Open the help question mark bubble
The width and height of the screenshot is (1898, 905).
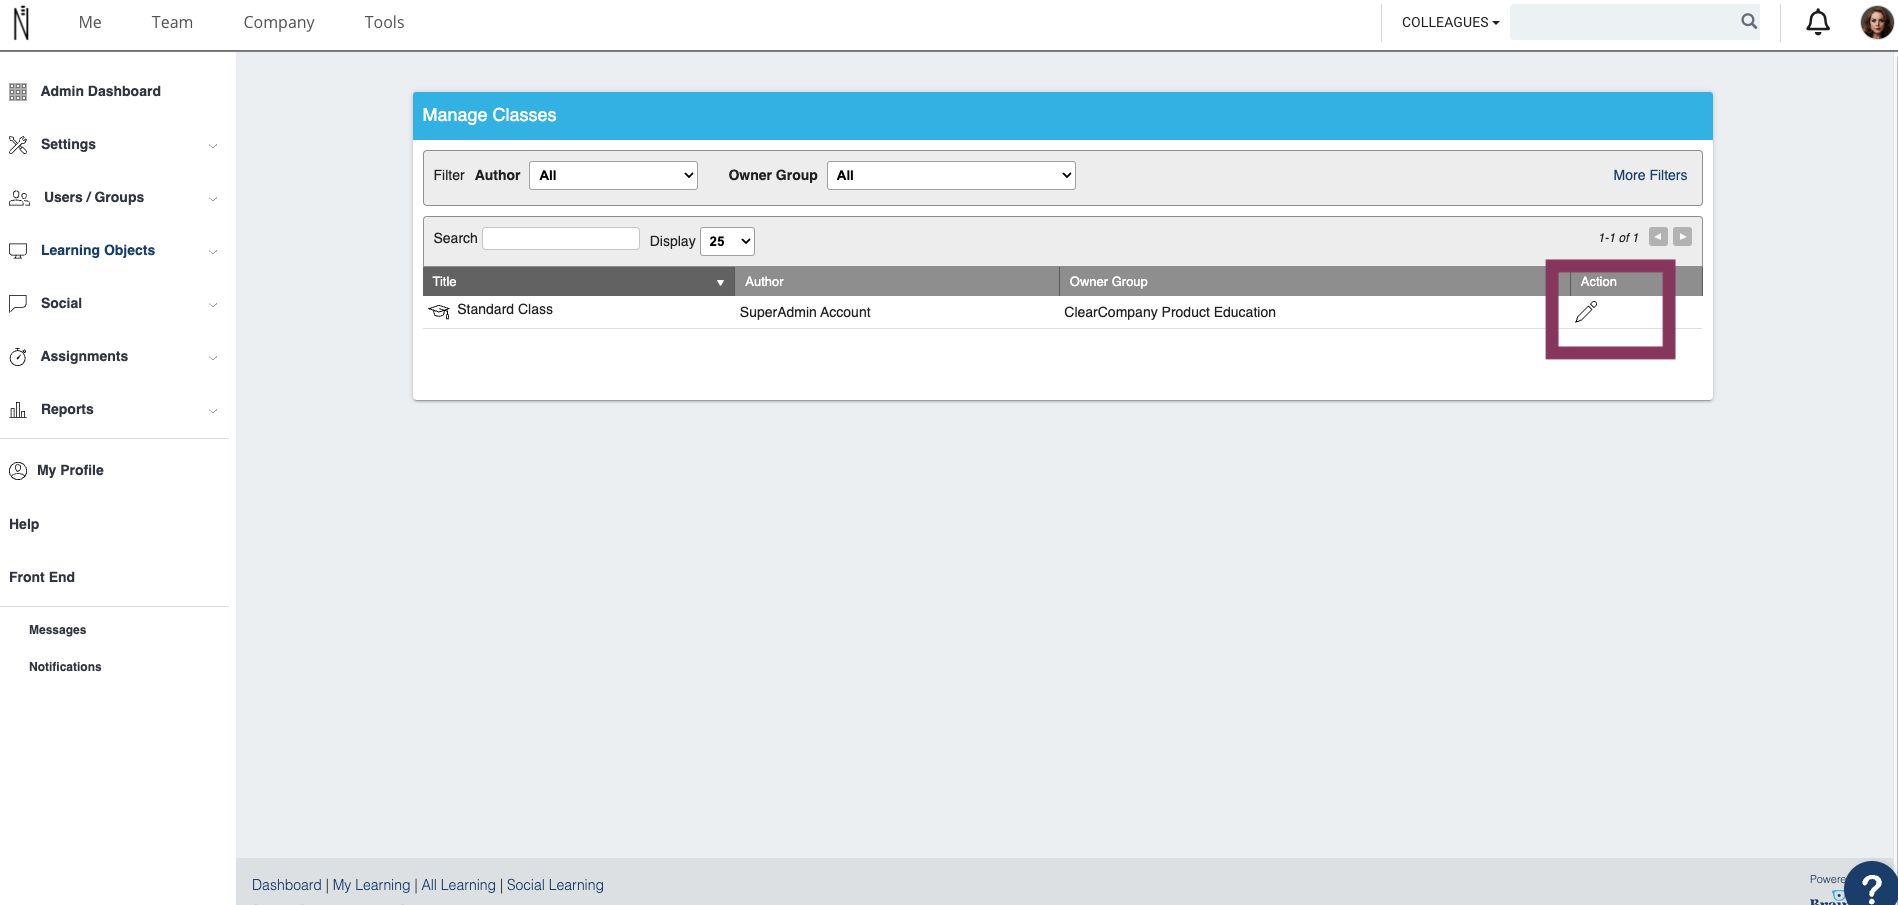pyautogui.click(x=1871, y=885)
